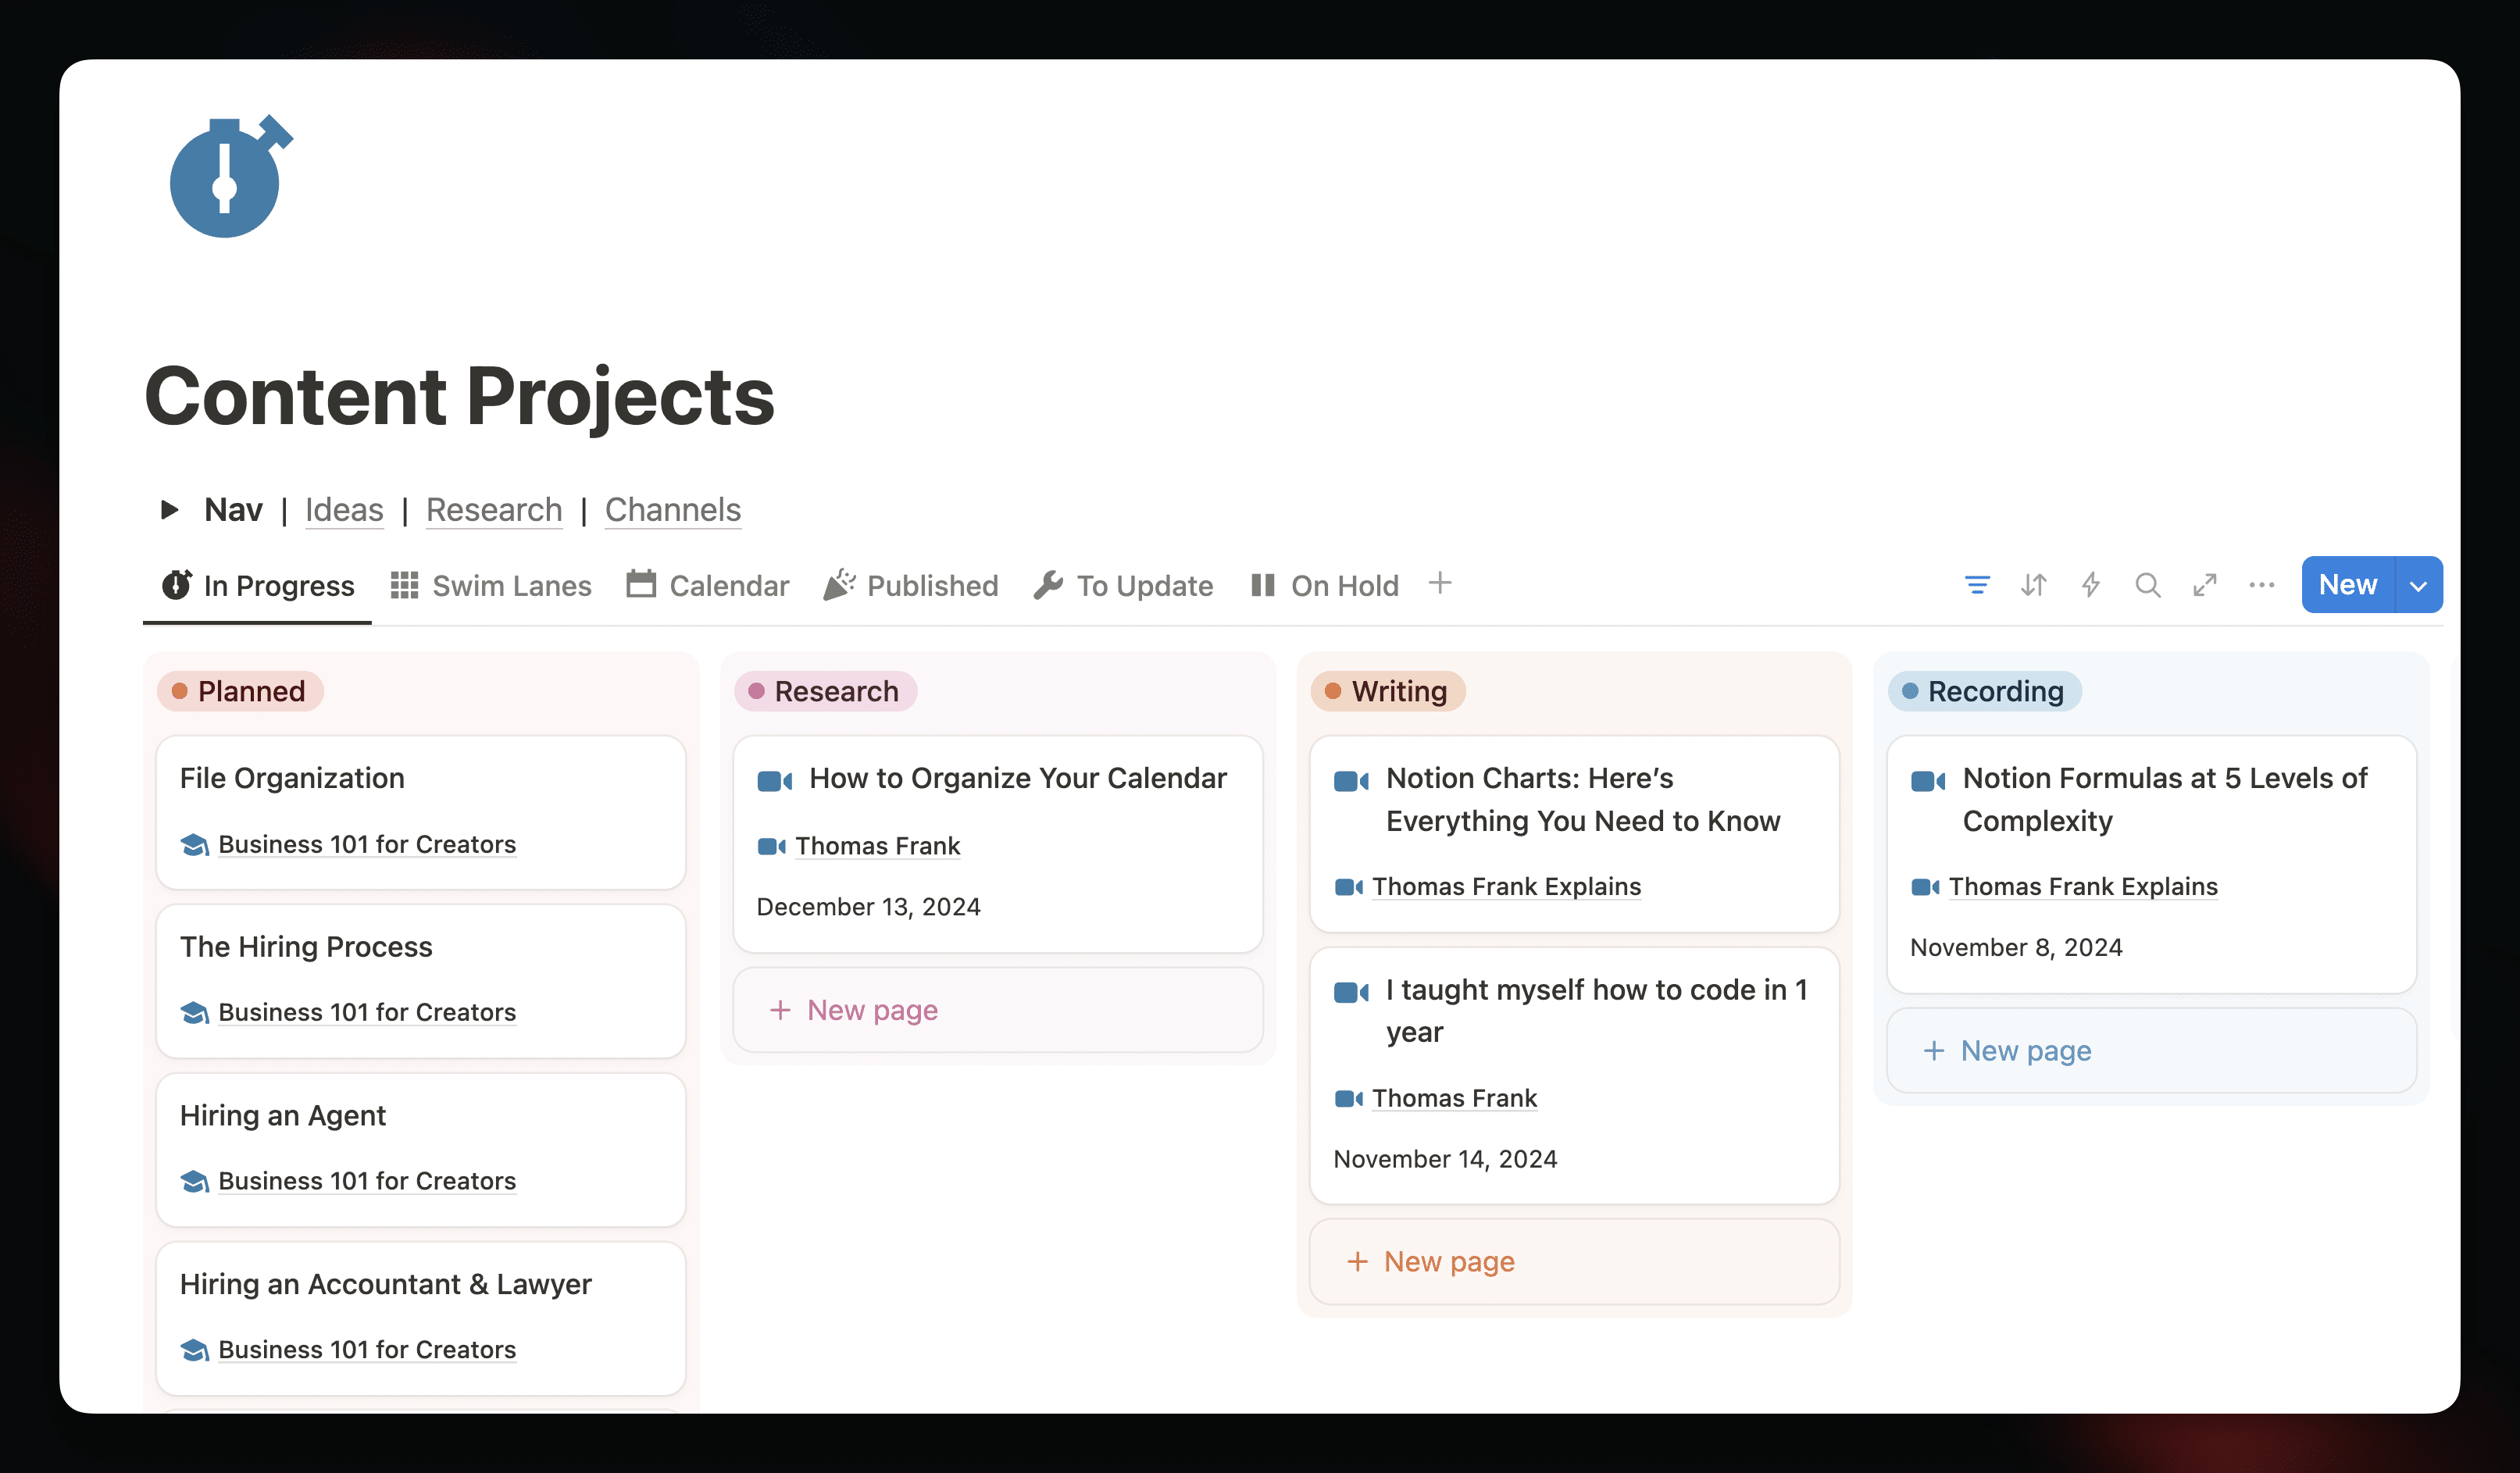Open Thomas Frank channel link in Research column

878,846
